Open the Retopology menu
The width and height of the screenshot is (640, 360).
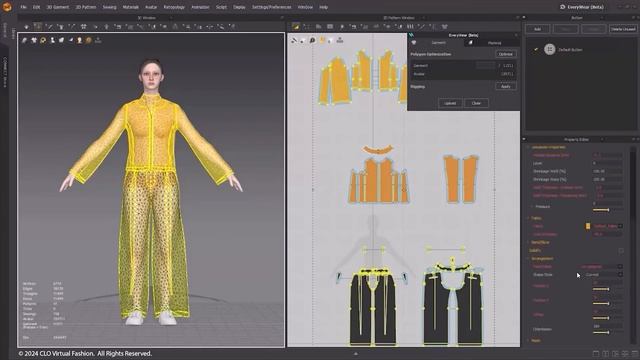[174, 7]
